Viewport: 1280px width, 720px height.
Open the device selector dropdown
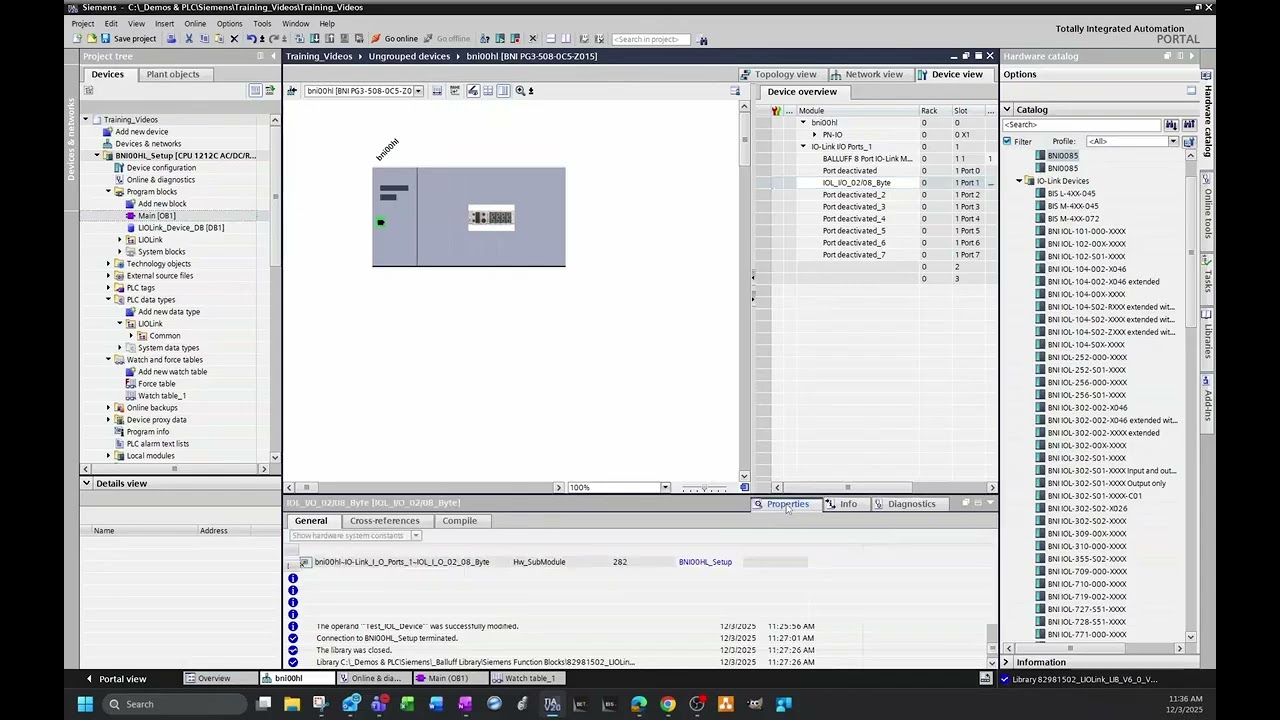pyautogui.click(x=418, y=91)
